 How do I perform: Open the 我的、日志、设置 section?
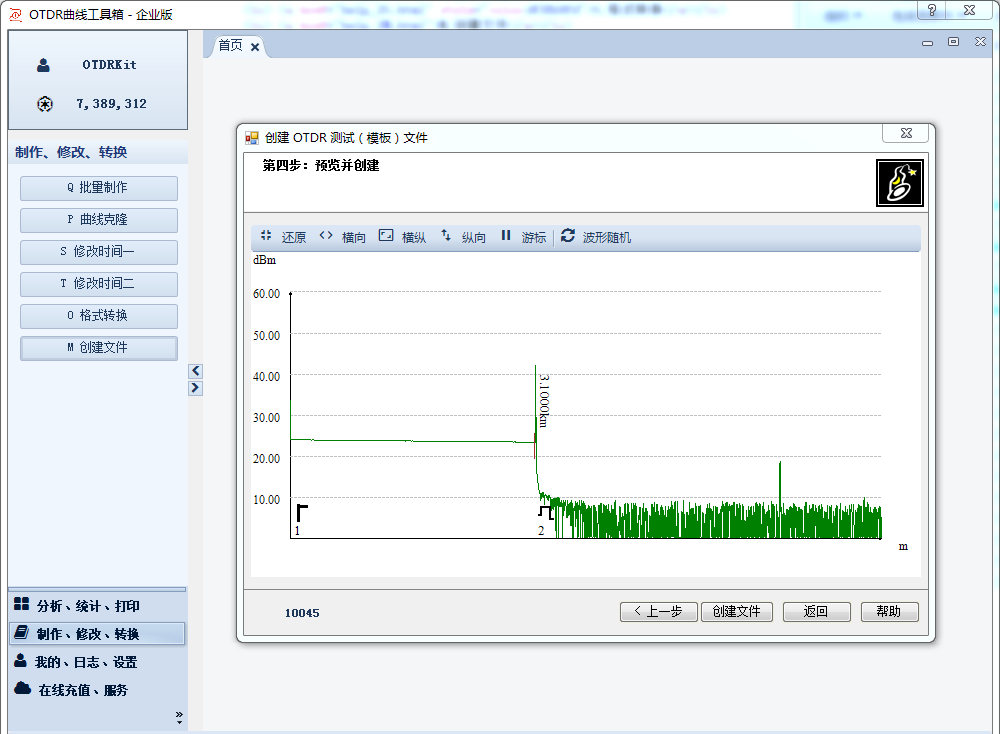coord(86,662)
